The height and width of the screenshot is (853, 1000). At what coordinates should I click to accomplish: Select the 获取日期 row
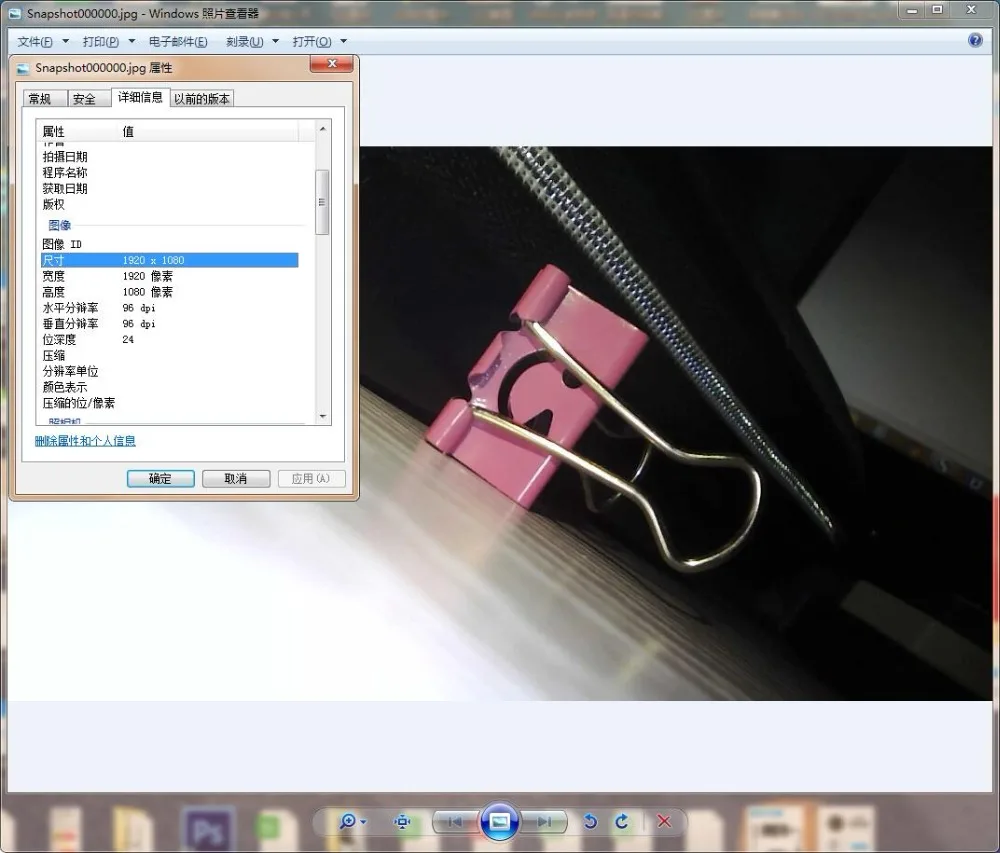point(169,189)
